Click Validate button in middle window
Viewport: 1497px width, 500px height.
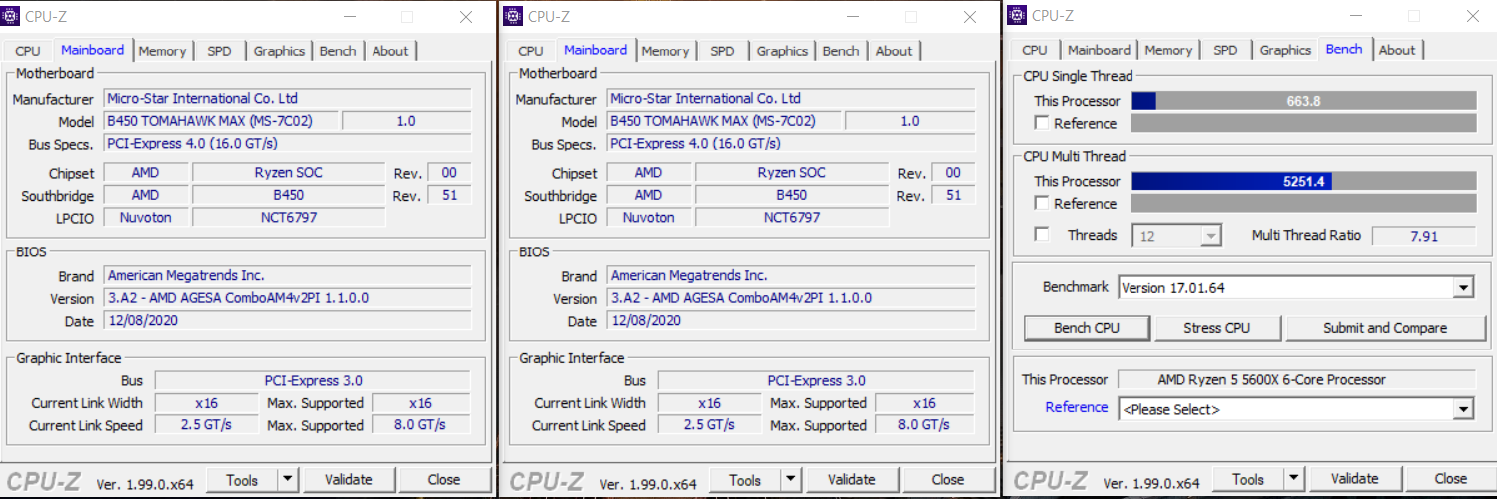point(851,480)
